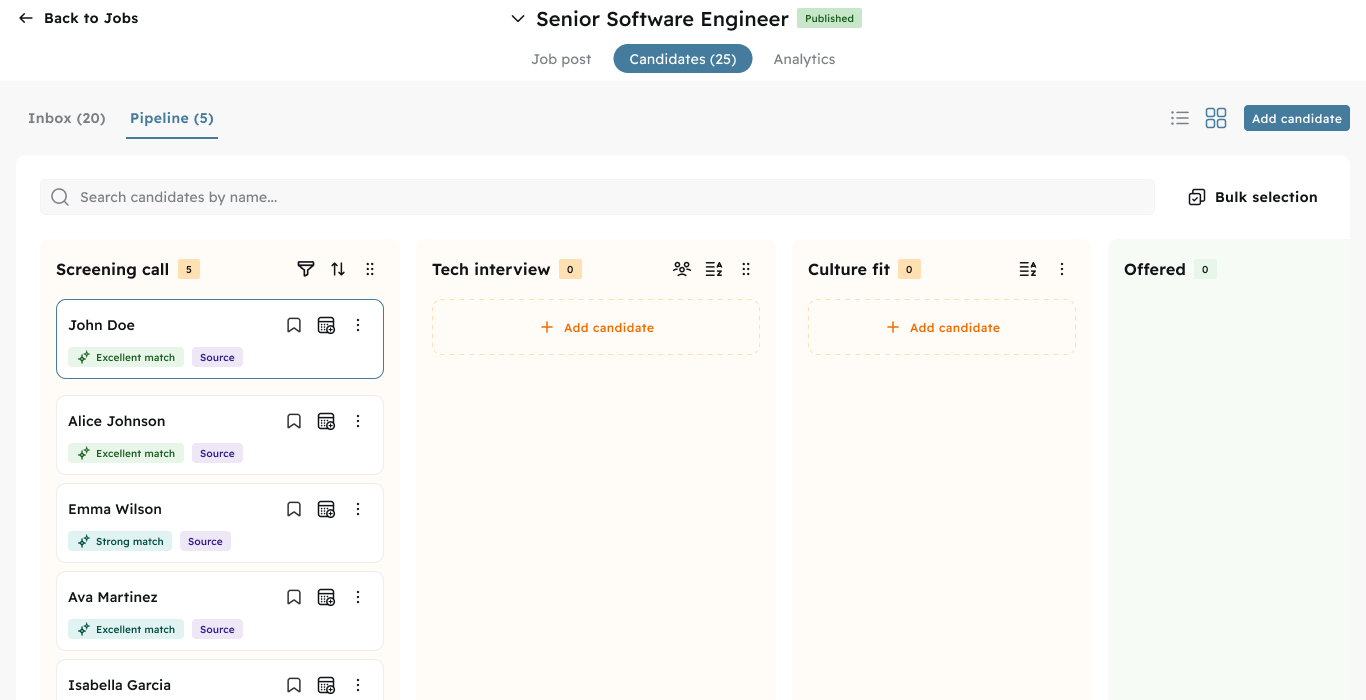Click the Source tag on Alice Johnson's card
This screenshot has height=700, width=1366.
217,453
